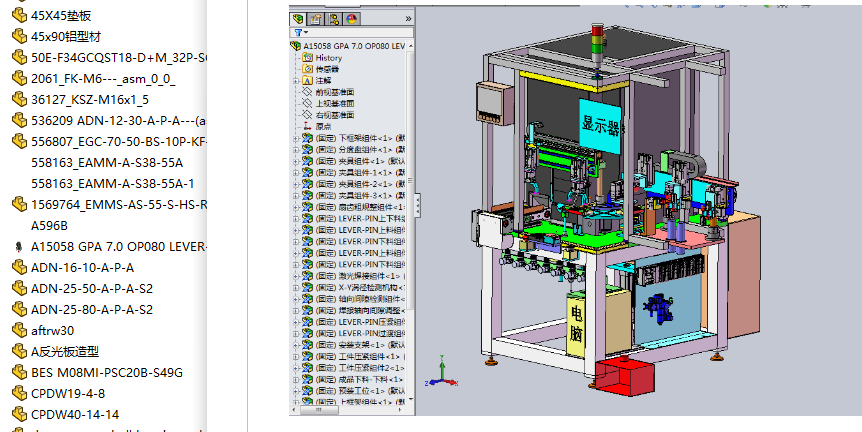Click the red box in the 3D model
The width and height of the screenshot is (862, 432).
point(624,378)
